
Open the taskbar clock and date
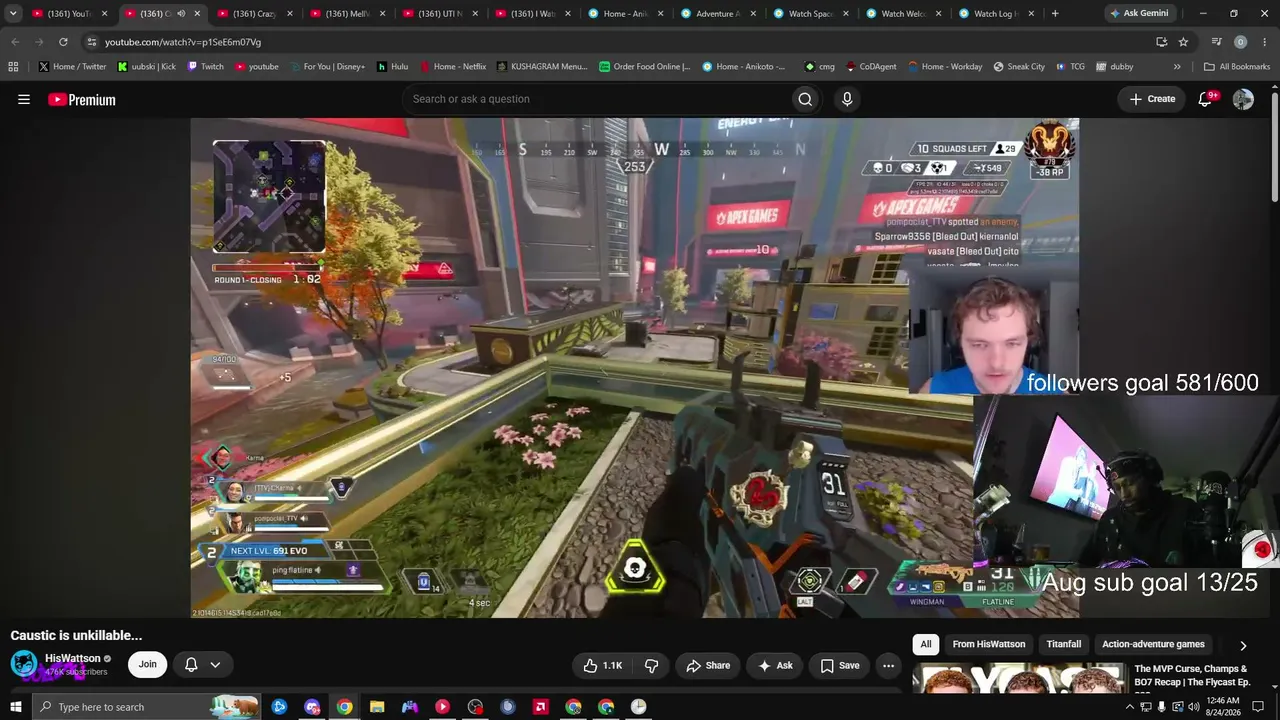1224,707
